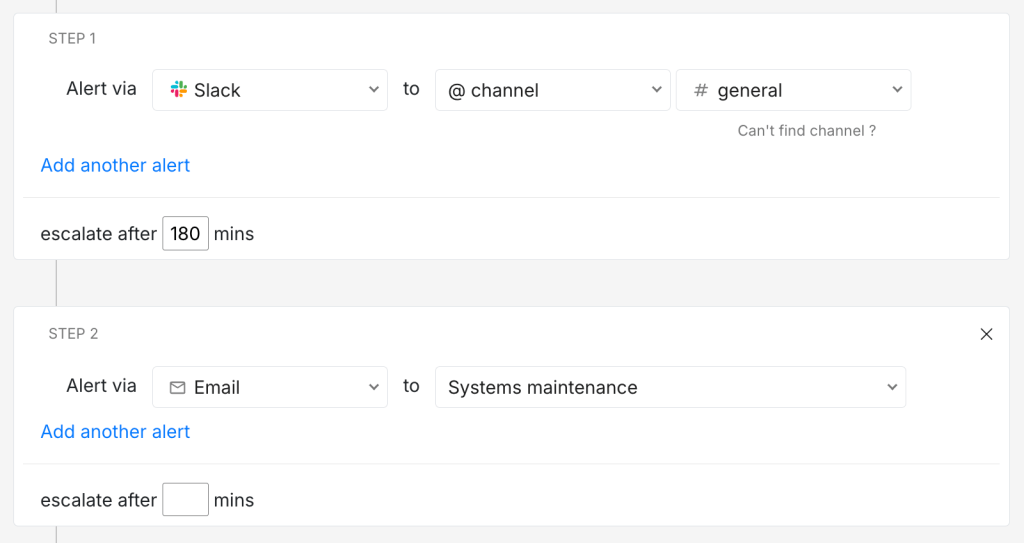Click the chevron arrow on the general channel selector
Screen dimensions: 1024x543
[x=896, y=90]
